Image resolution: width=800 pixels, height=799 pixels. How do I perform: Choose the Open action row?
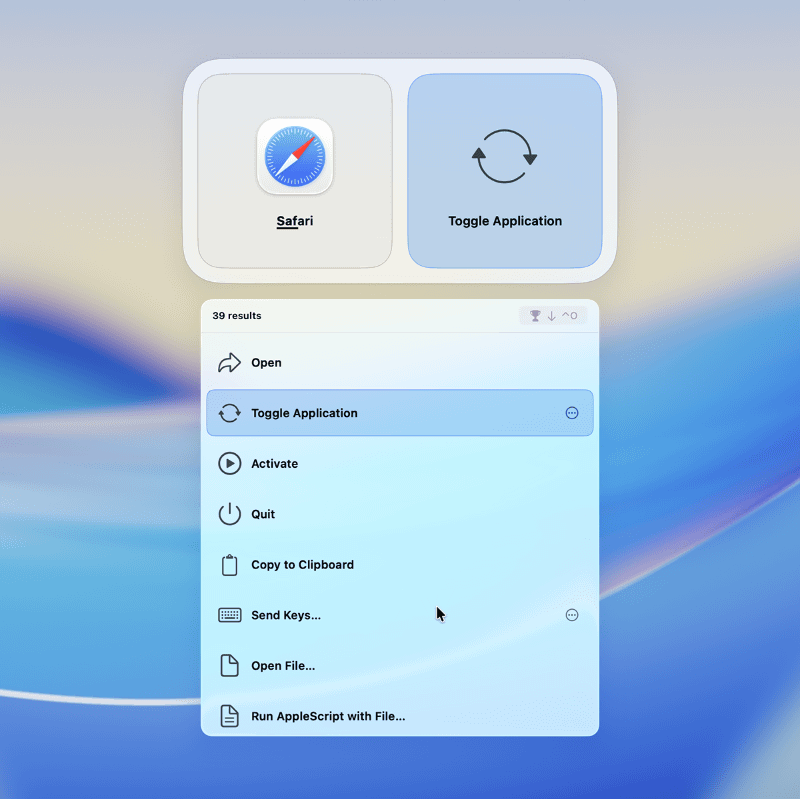click(400, 363)
